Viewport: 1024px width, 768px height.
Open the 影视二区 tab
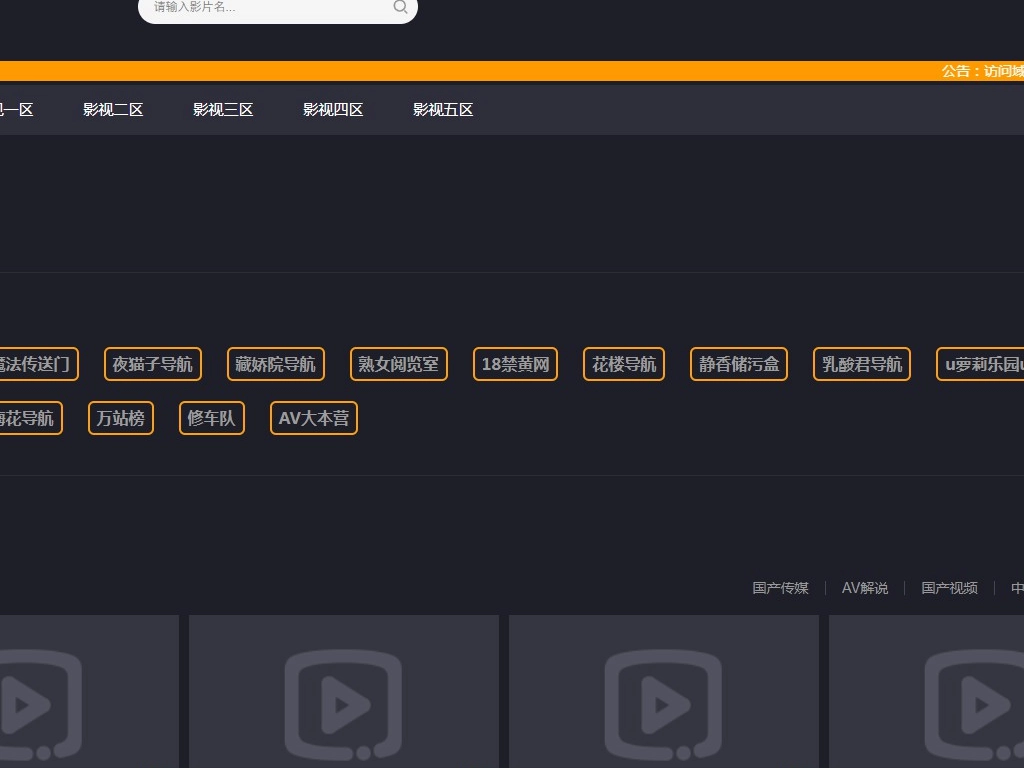(113, 110)
